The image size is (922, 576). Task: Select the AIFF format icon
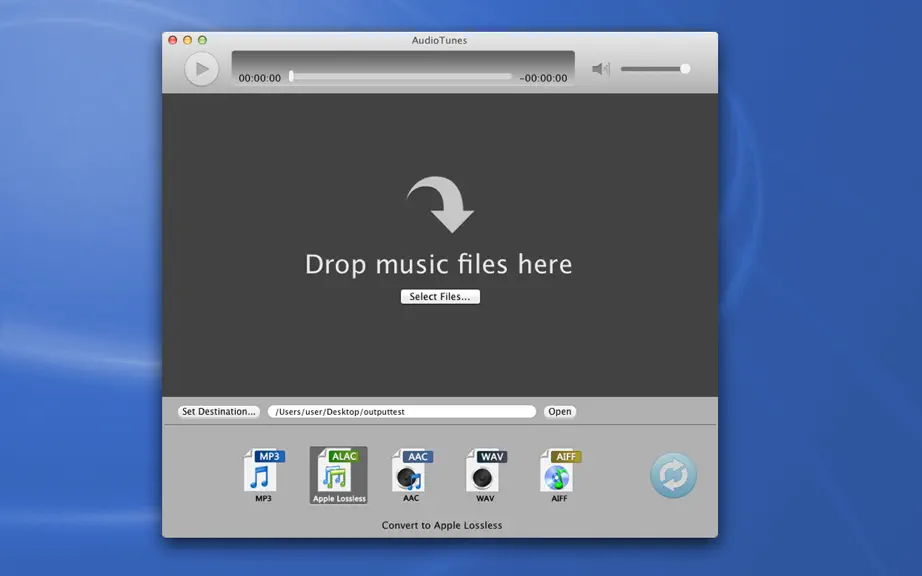click(560, 475)
